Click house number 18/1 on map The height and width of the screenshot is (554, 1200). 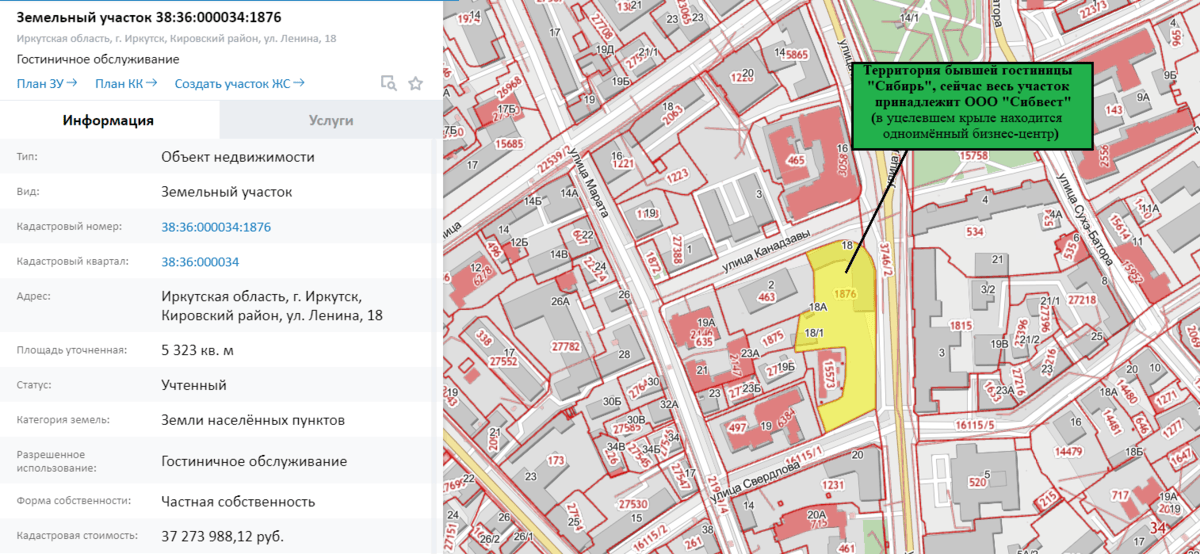pos(813,333)
